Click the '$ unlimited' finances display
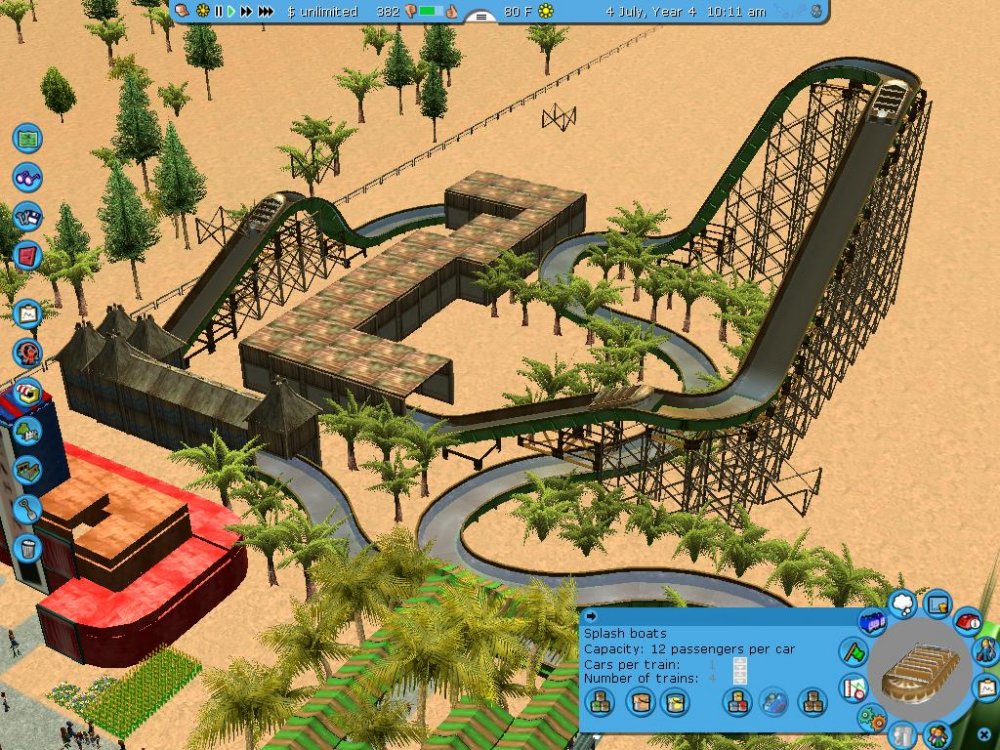 322,12
